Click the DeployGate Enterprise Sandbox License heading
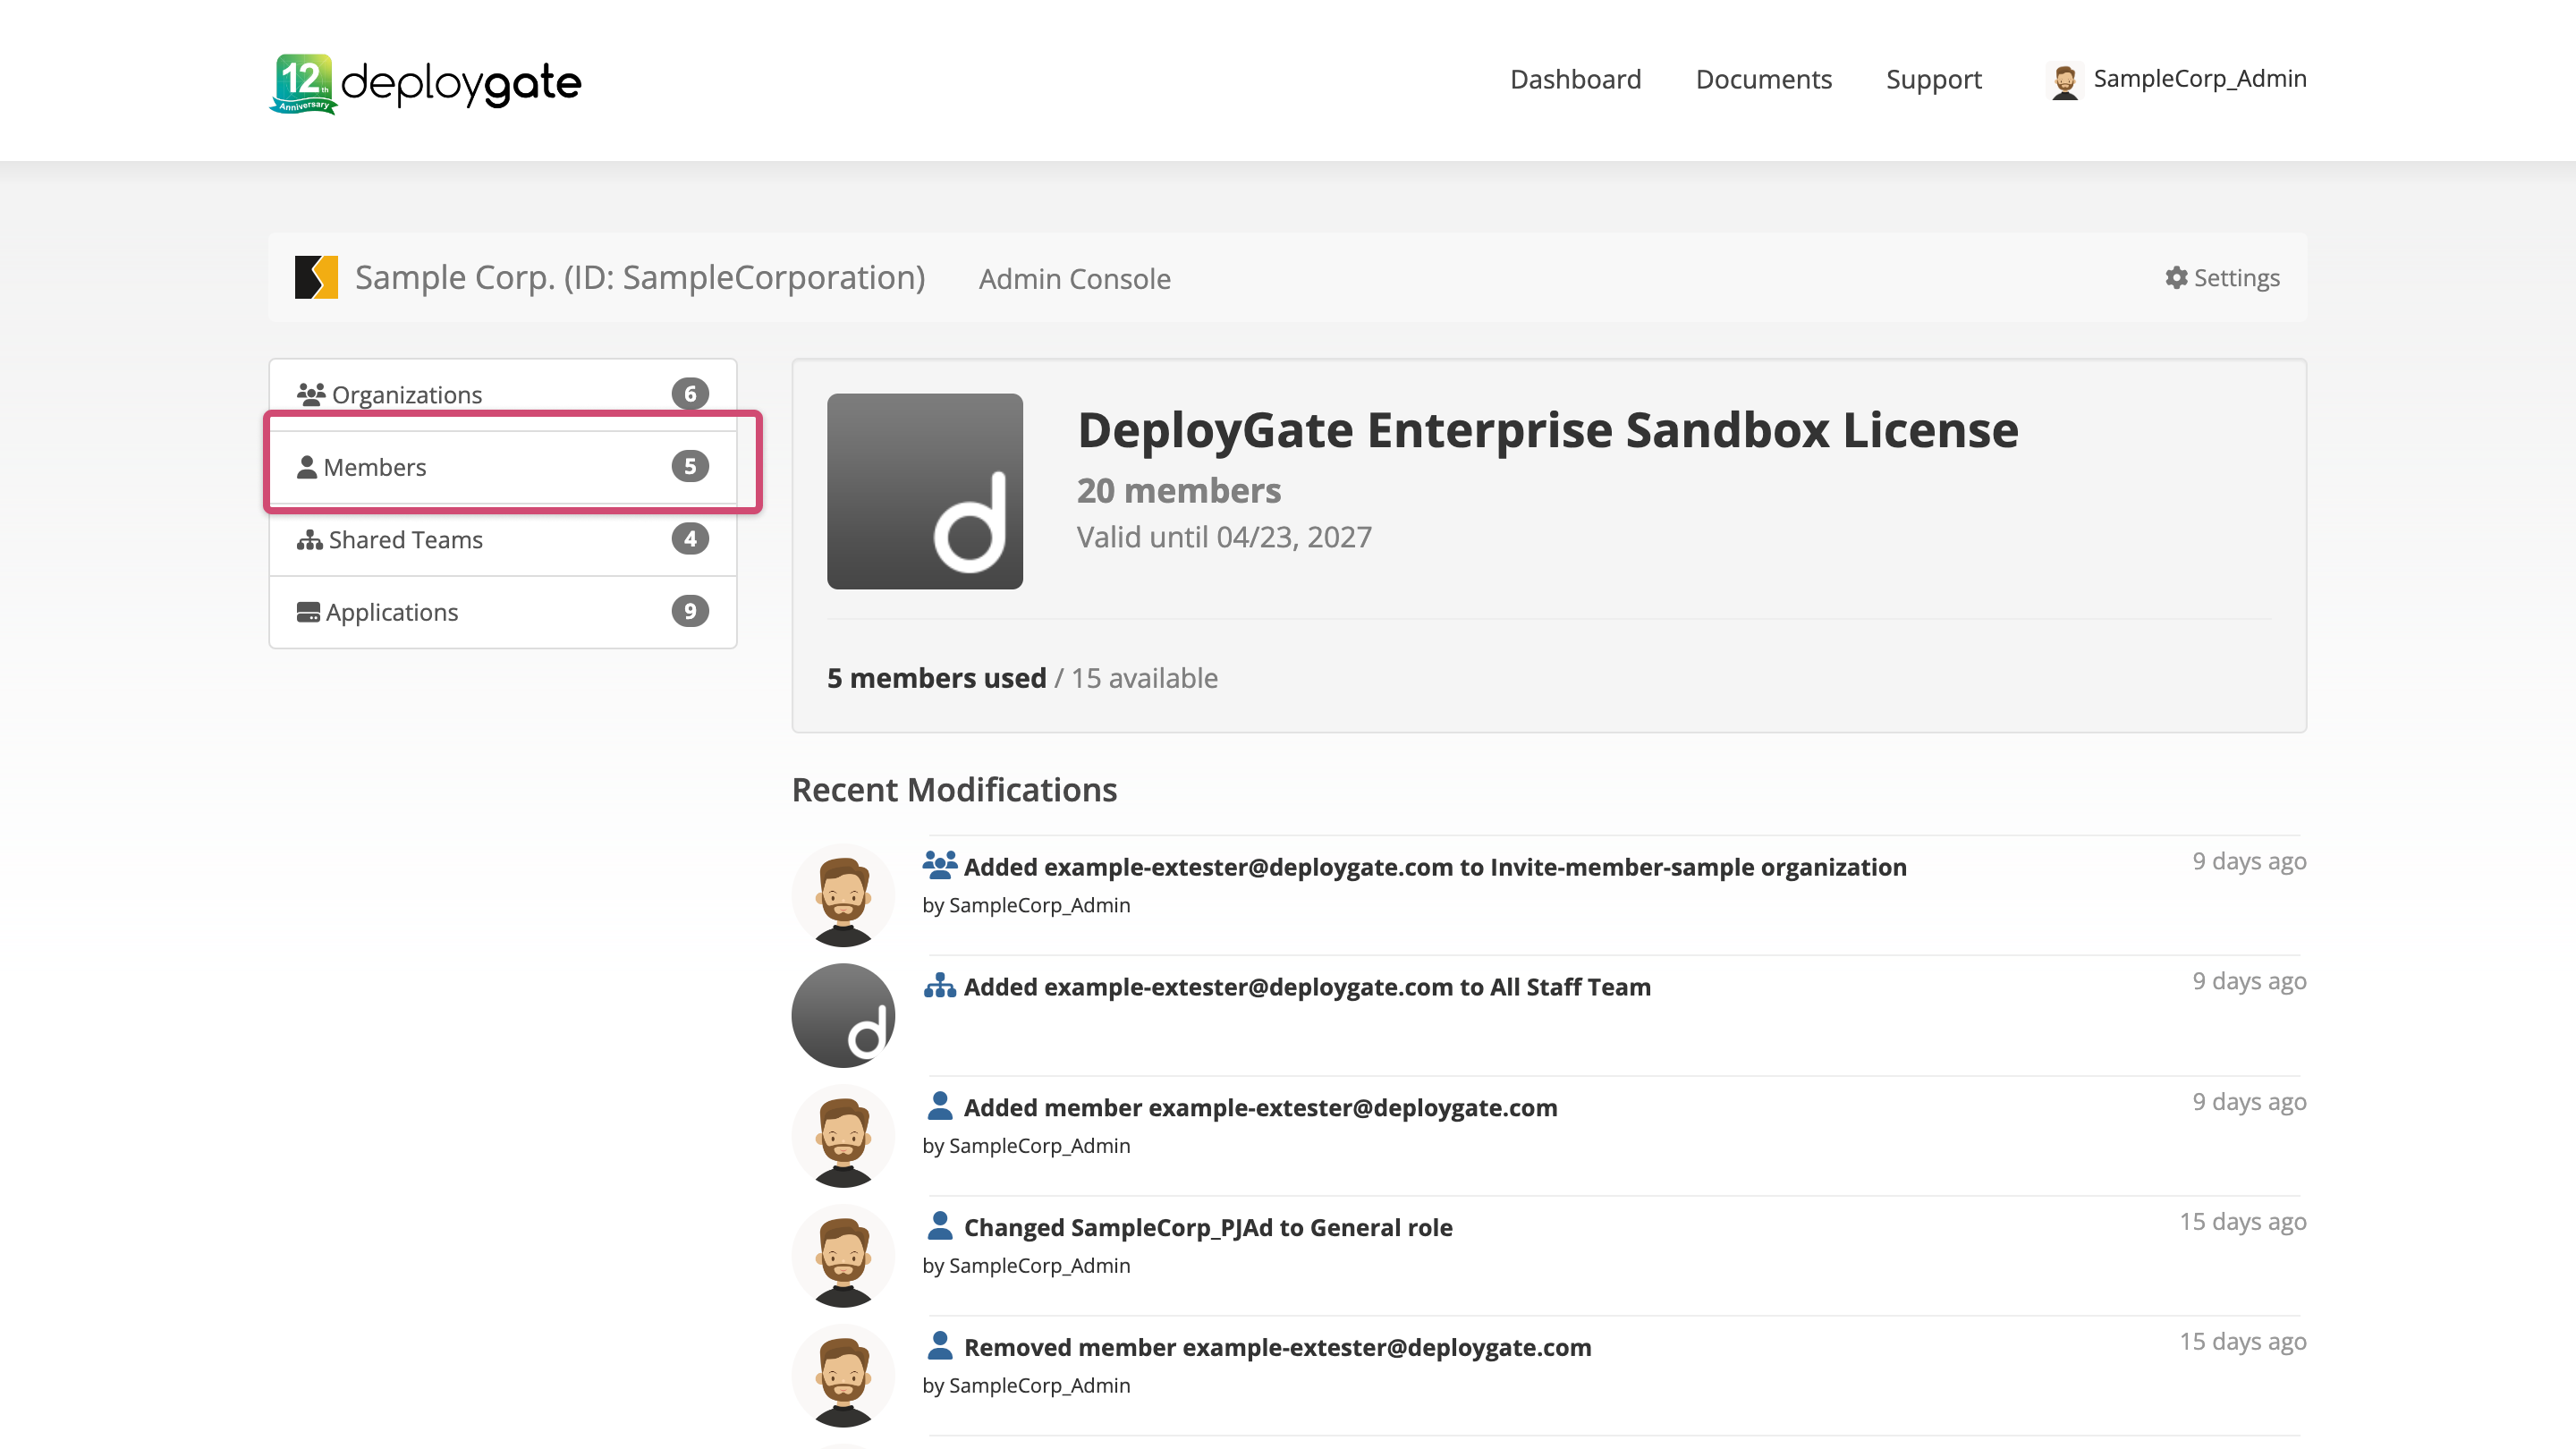2576x1449 pixels. point(1547,430)
